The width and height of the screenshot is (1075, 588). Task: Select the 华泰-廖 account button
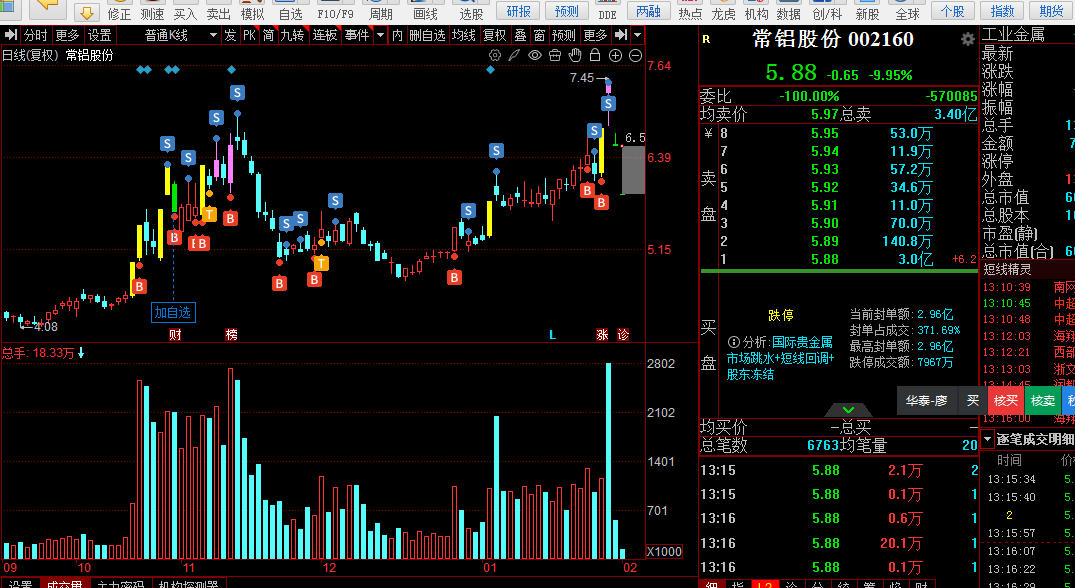(926, 401)
